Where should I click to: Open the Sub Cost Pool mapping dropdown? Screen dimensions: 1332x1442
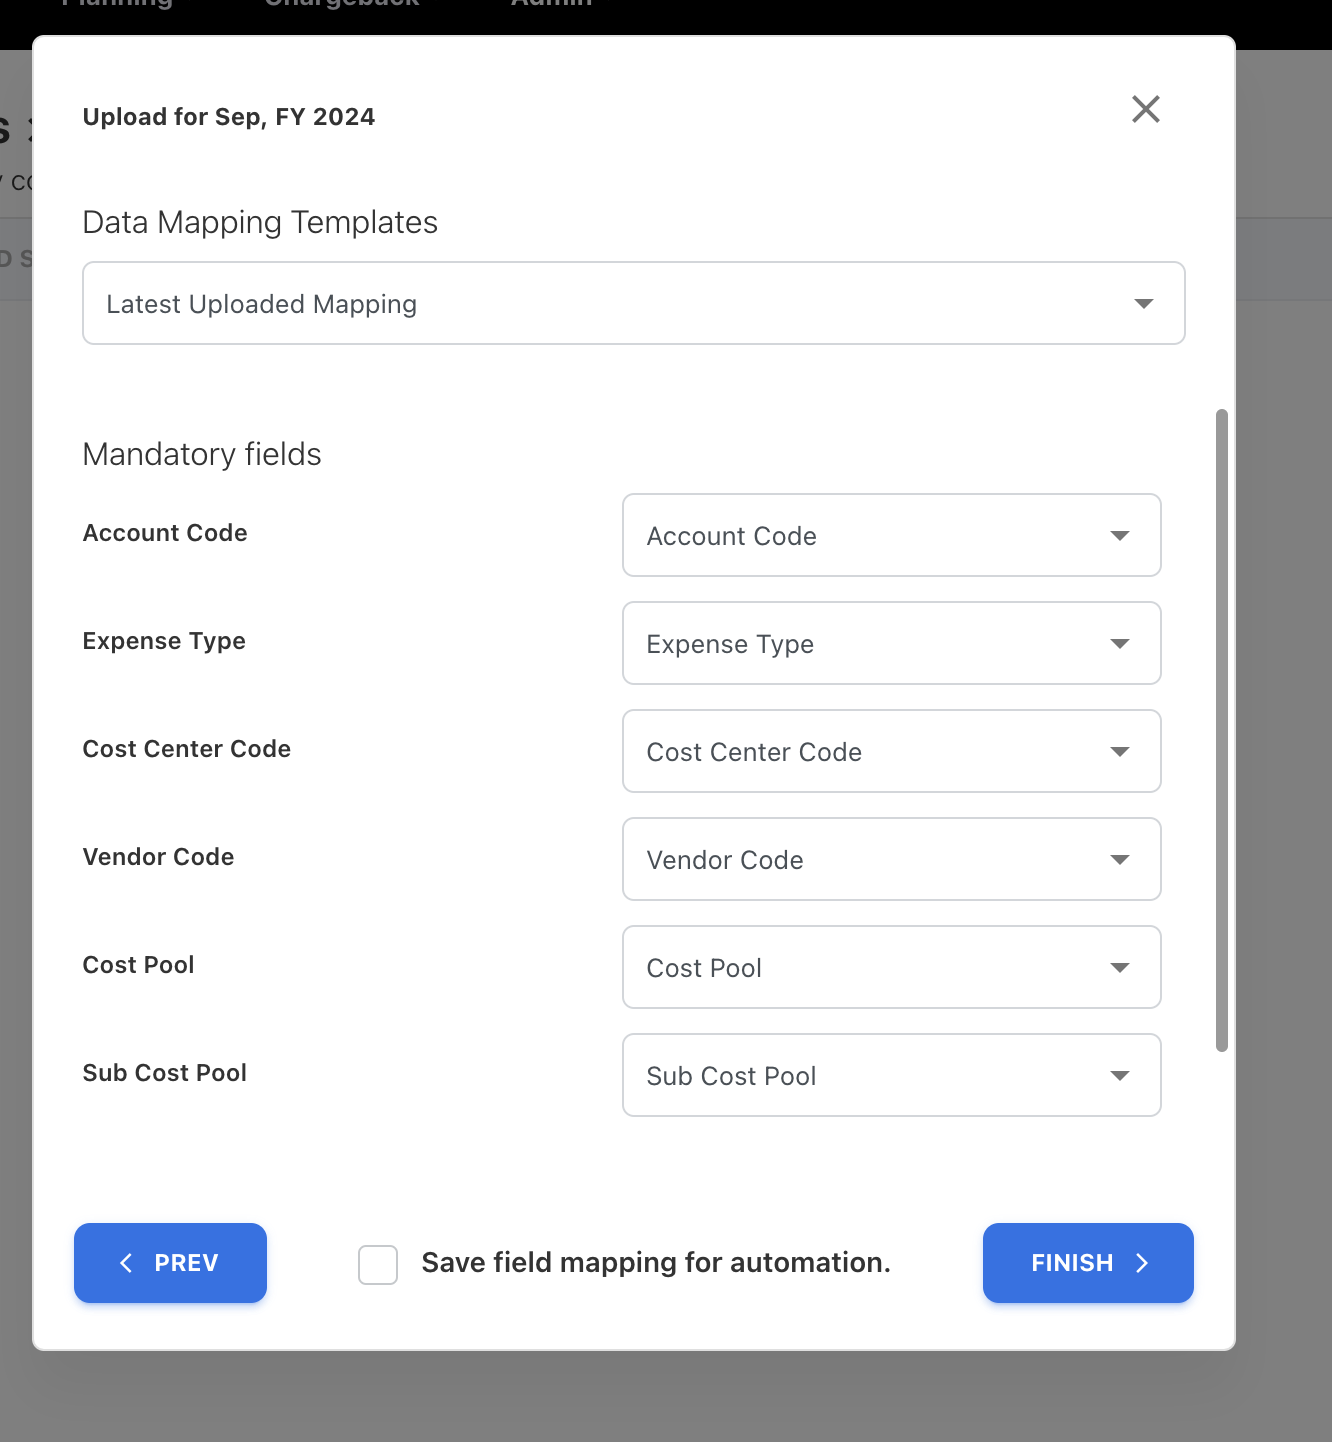(890, 1075)
